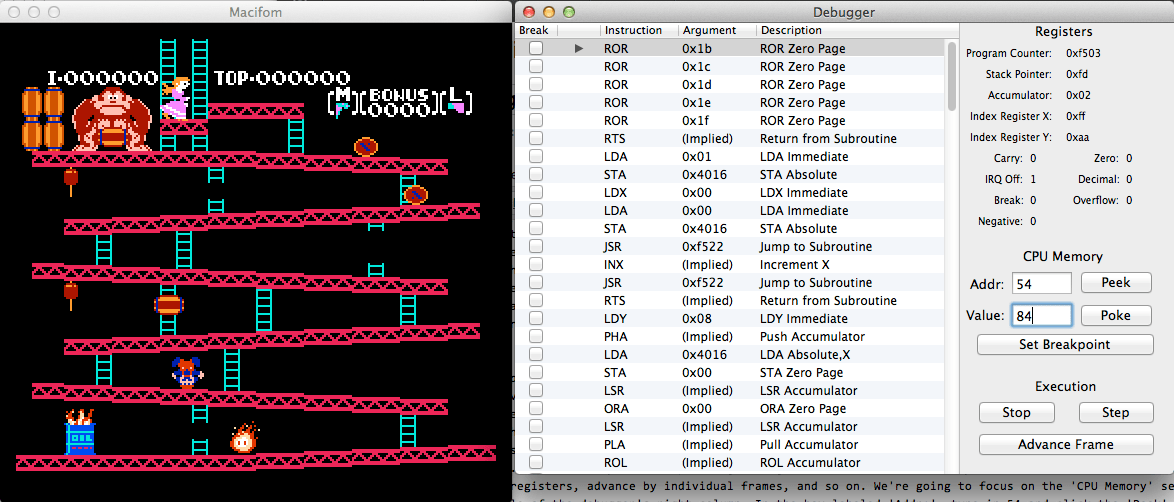Select Stack Pointer value 0xfd
Image resolution: width=1174 pixels, height=502 pixels.
(x=1077, y=75)
